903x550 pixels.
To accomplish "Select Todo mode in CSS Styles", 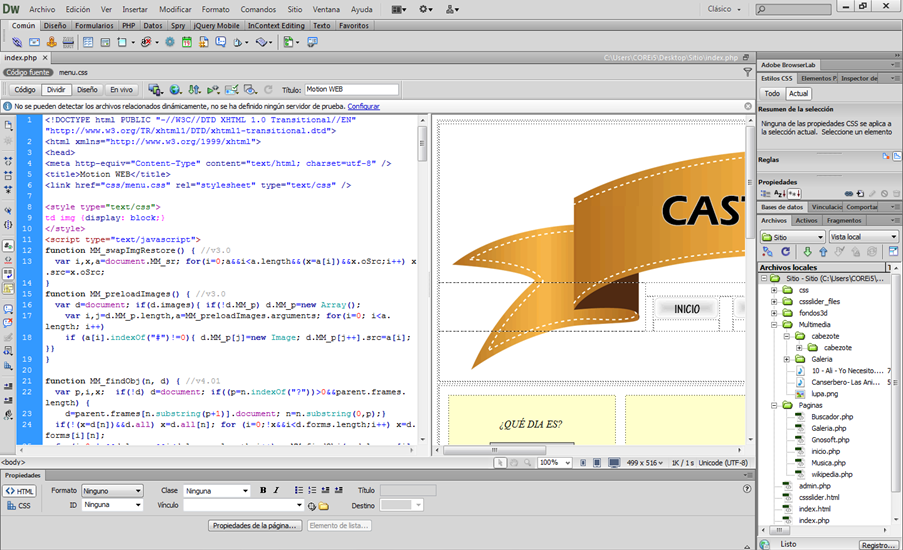I will (772, 93).
